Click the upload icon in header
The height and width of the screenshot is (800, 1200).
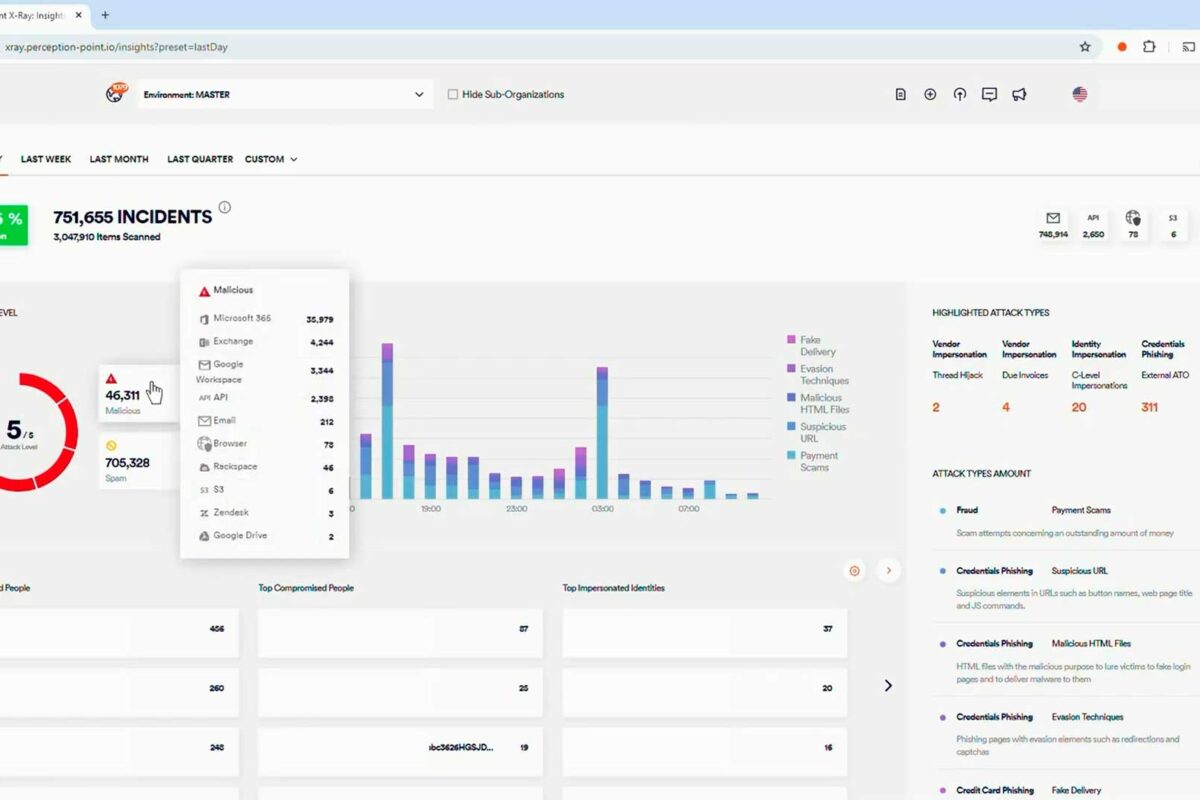[960, 94]
